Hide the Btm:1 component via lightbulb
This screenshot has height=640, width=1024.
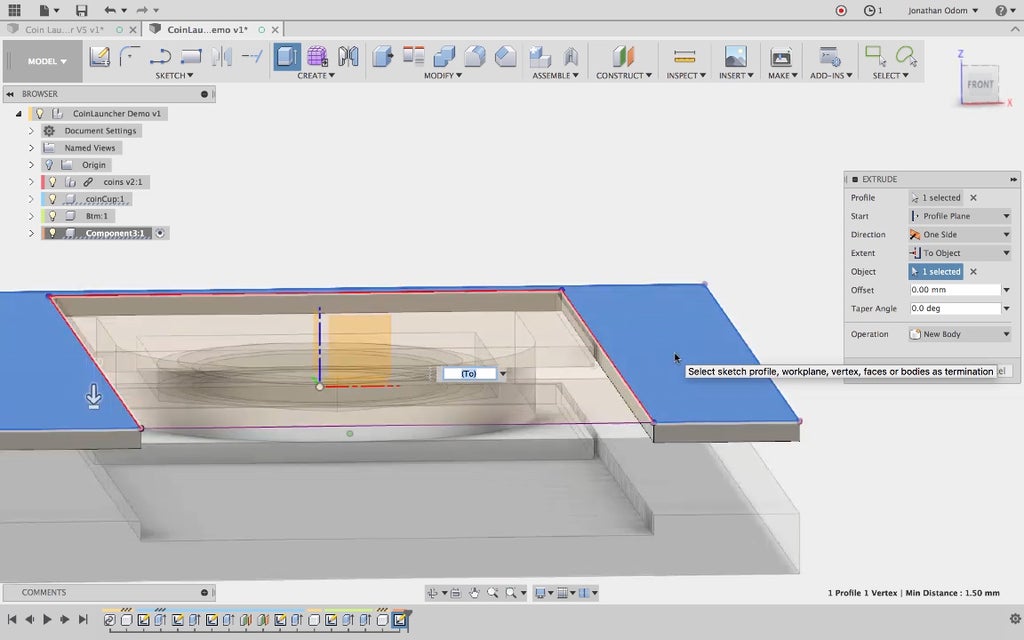(52, 216)
